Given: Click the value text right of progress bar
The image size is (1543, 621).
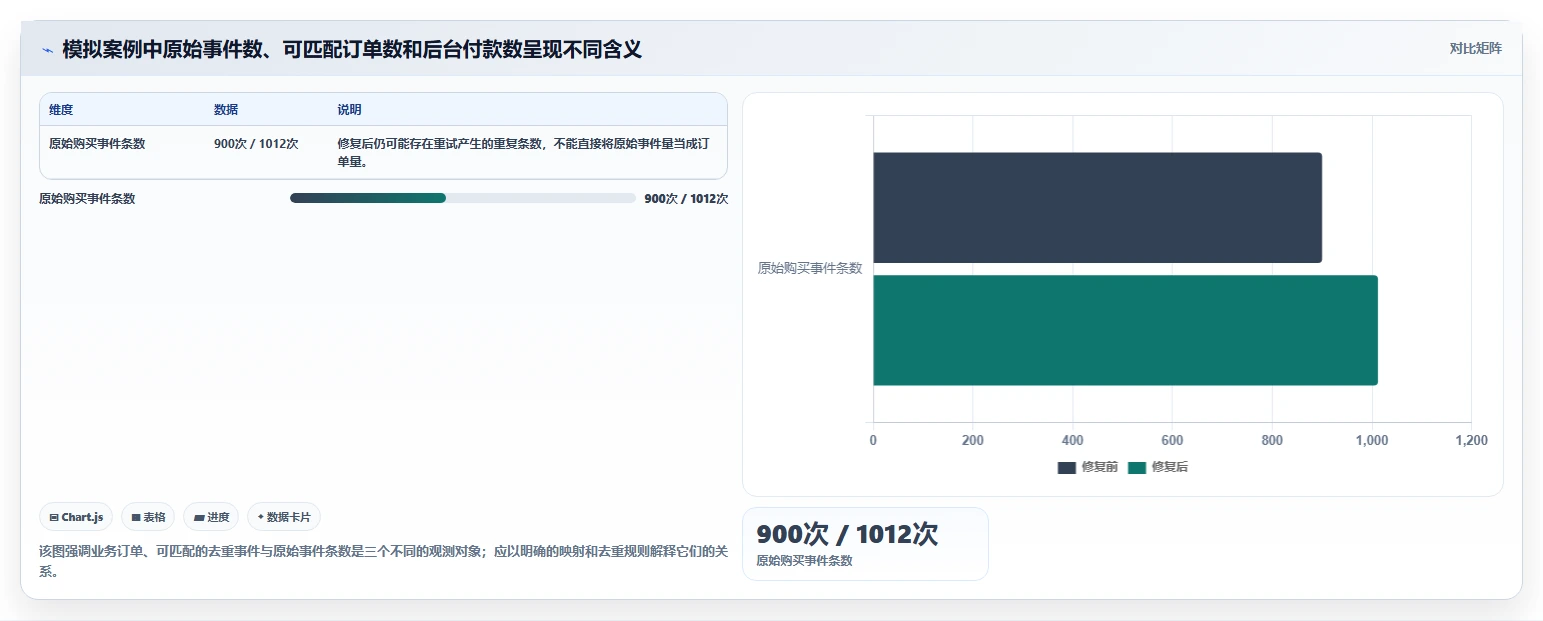Looking at the screenshot, I should click(x=686, y=198).
